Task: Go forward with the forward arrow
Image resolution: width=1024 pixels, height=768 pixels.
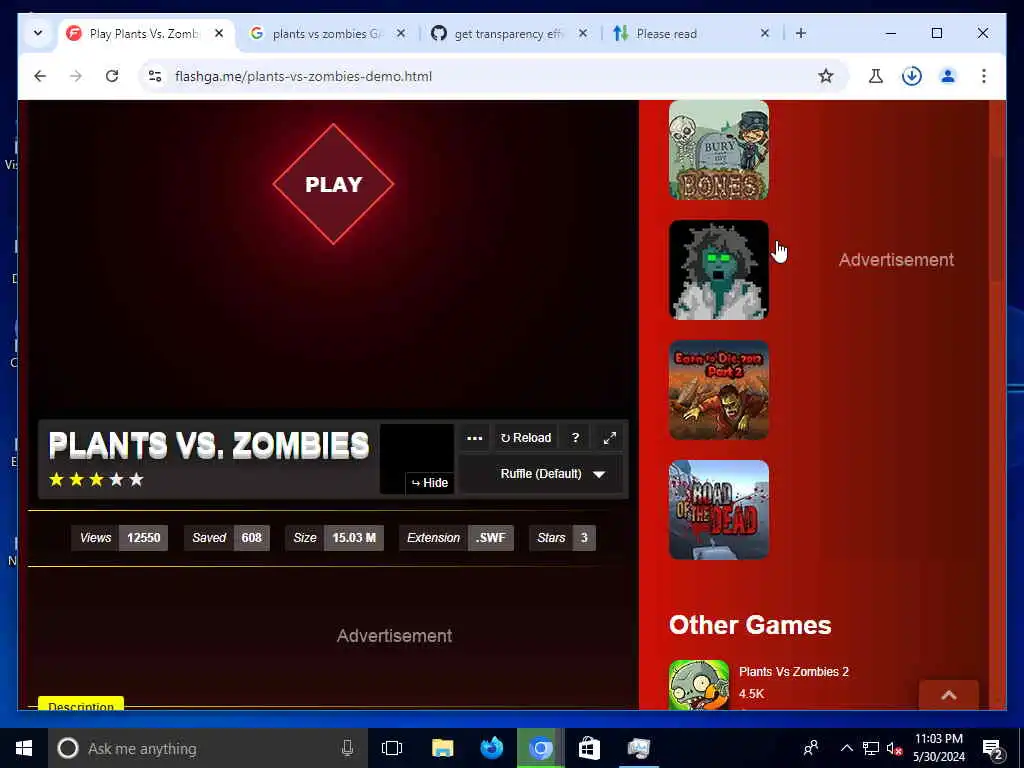Action: [76, 76]
